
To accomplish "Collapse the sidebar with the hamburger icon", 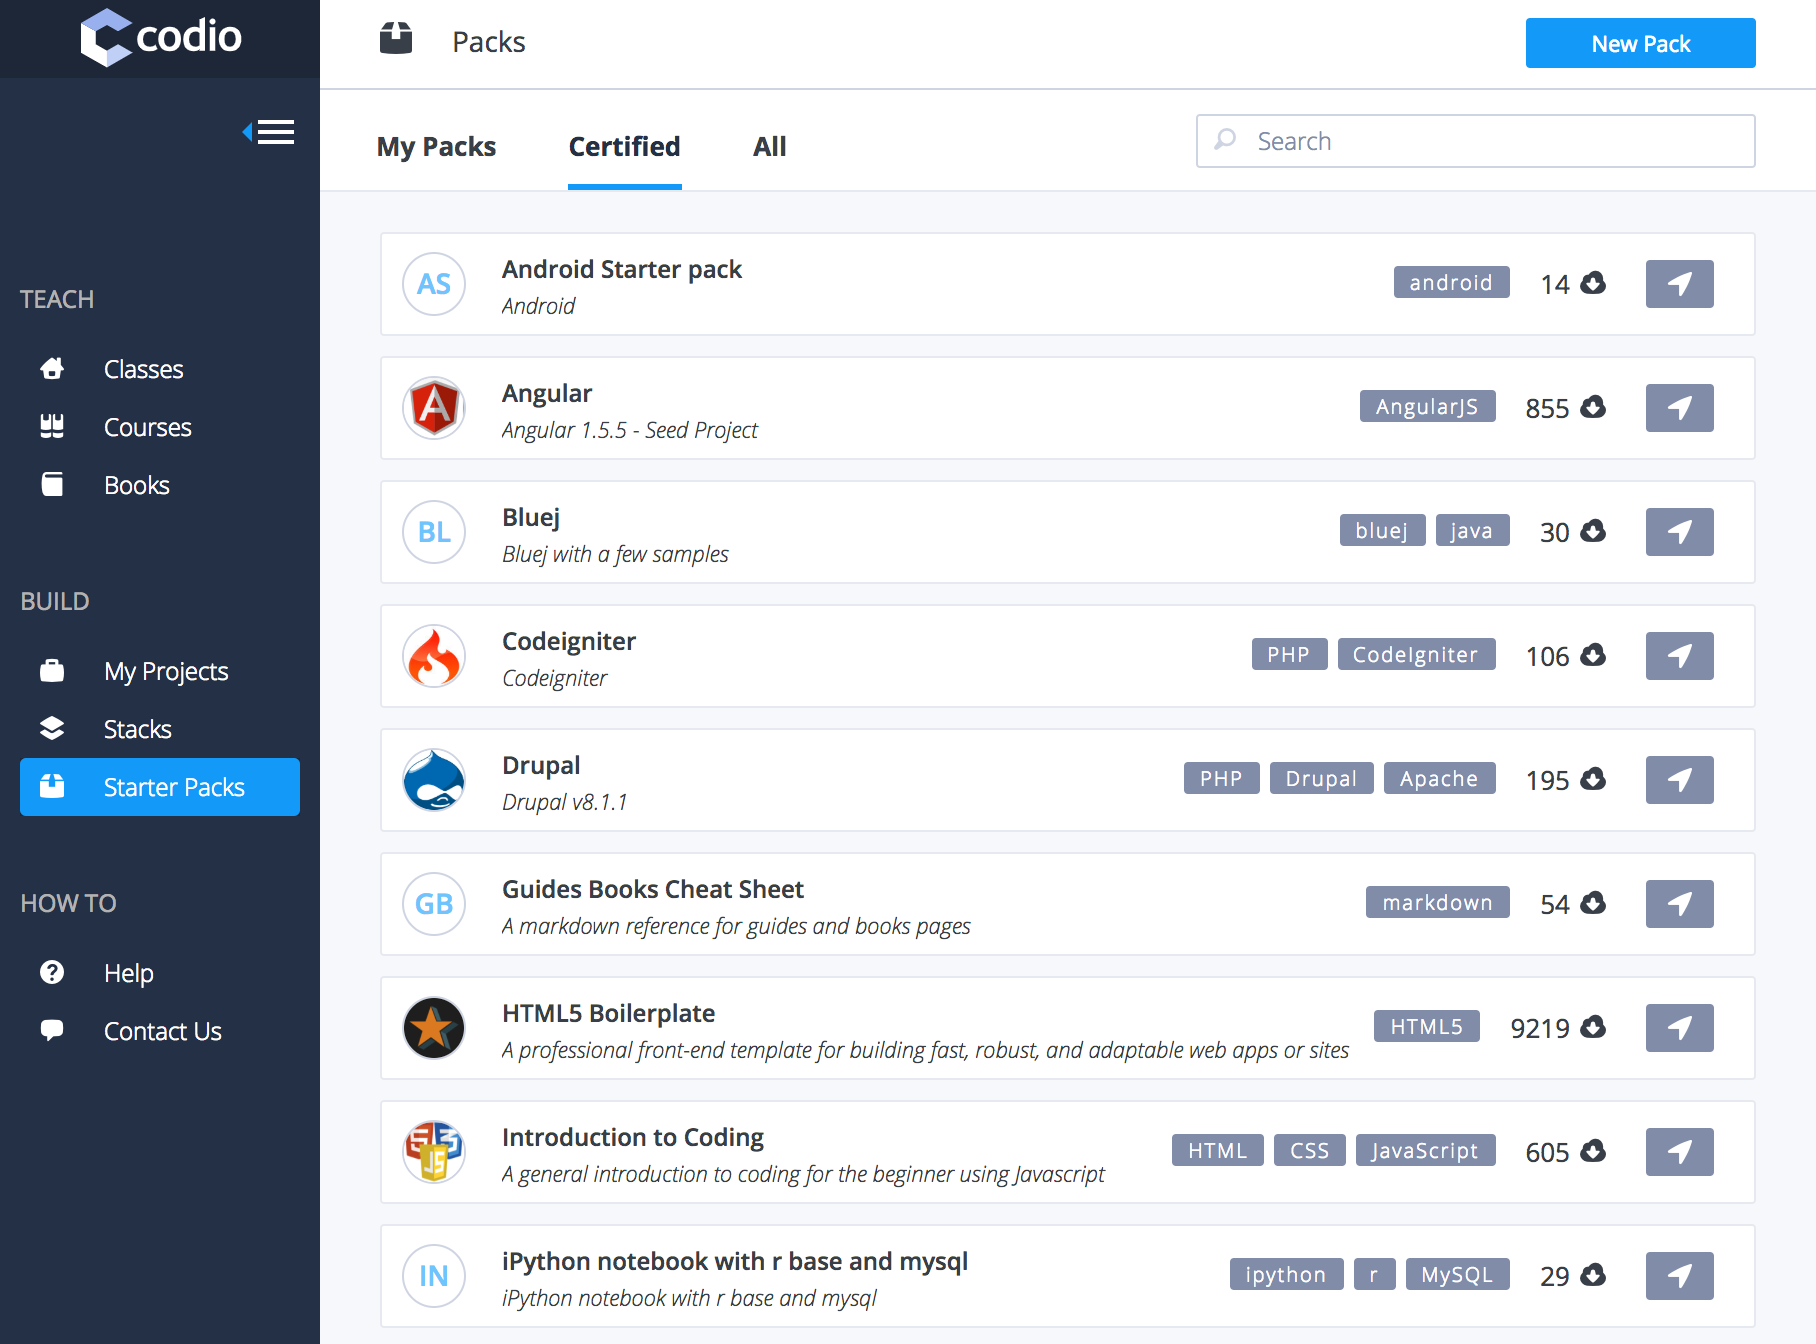I will tap(269, 132).
